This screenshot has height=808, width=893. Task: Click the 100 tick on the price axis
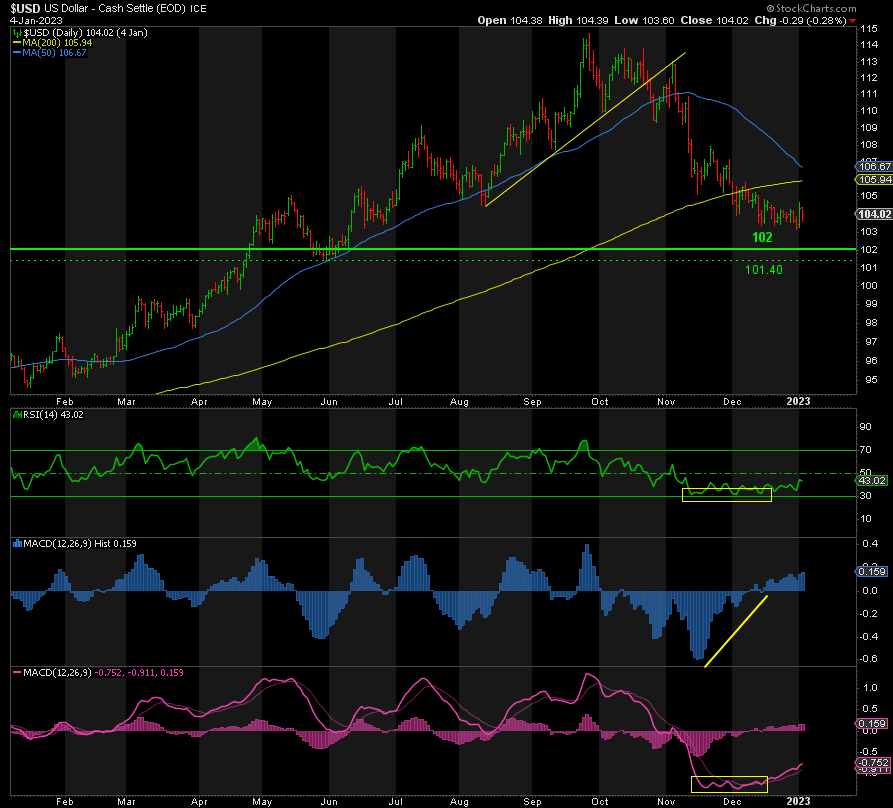(x=869, y=286)
